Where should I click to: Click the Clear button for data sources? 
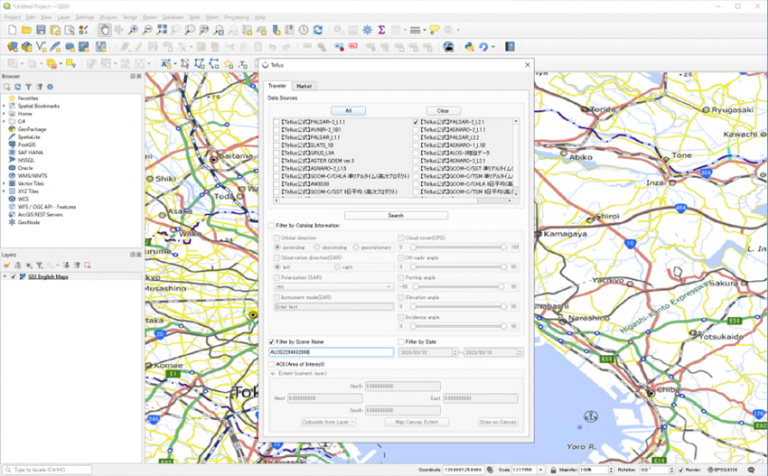[443, 111]
